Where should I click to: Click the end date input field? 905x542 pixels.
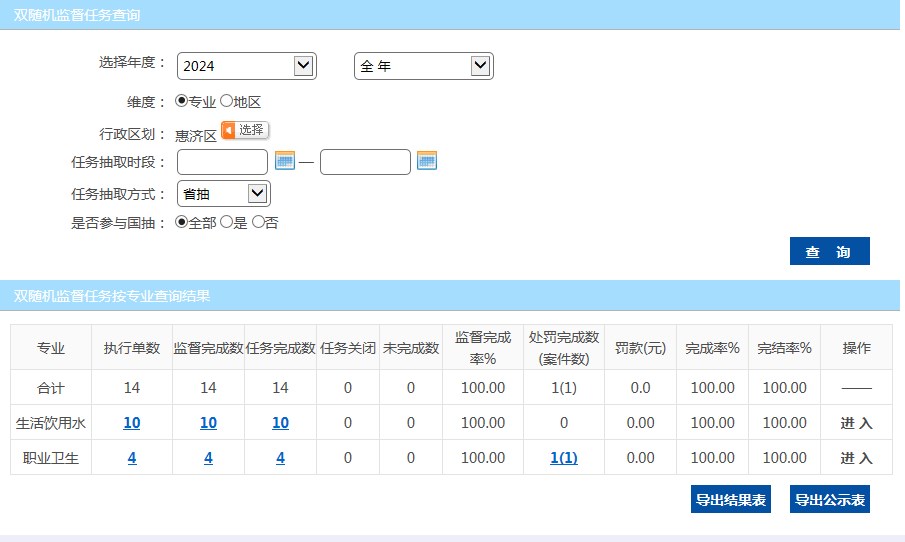(x=365, y=162)
